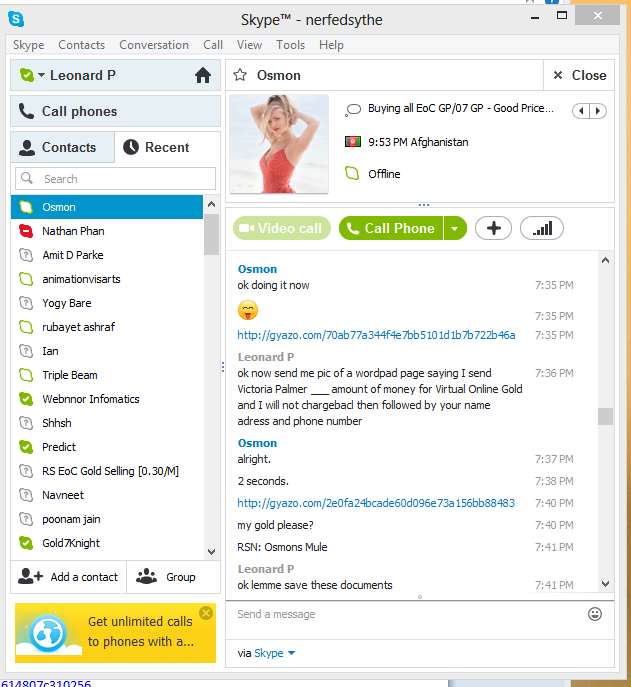Switch to the Contacts tab

tap(63, 147)
